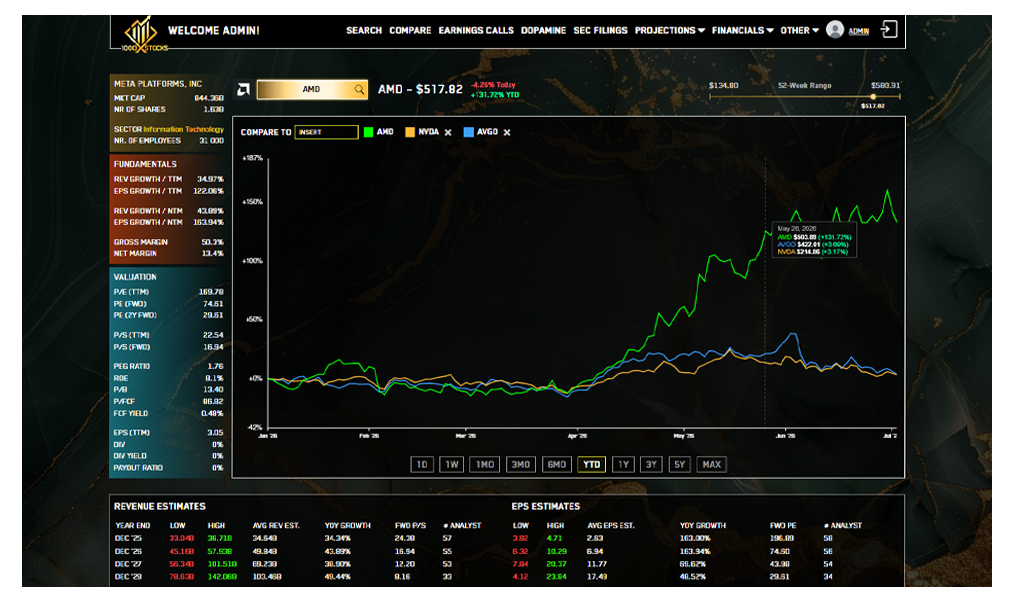Click the search magnifier in ticker box
The image size is (1012, 600).
coord(359,90)
